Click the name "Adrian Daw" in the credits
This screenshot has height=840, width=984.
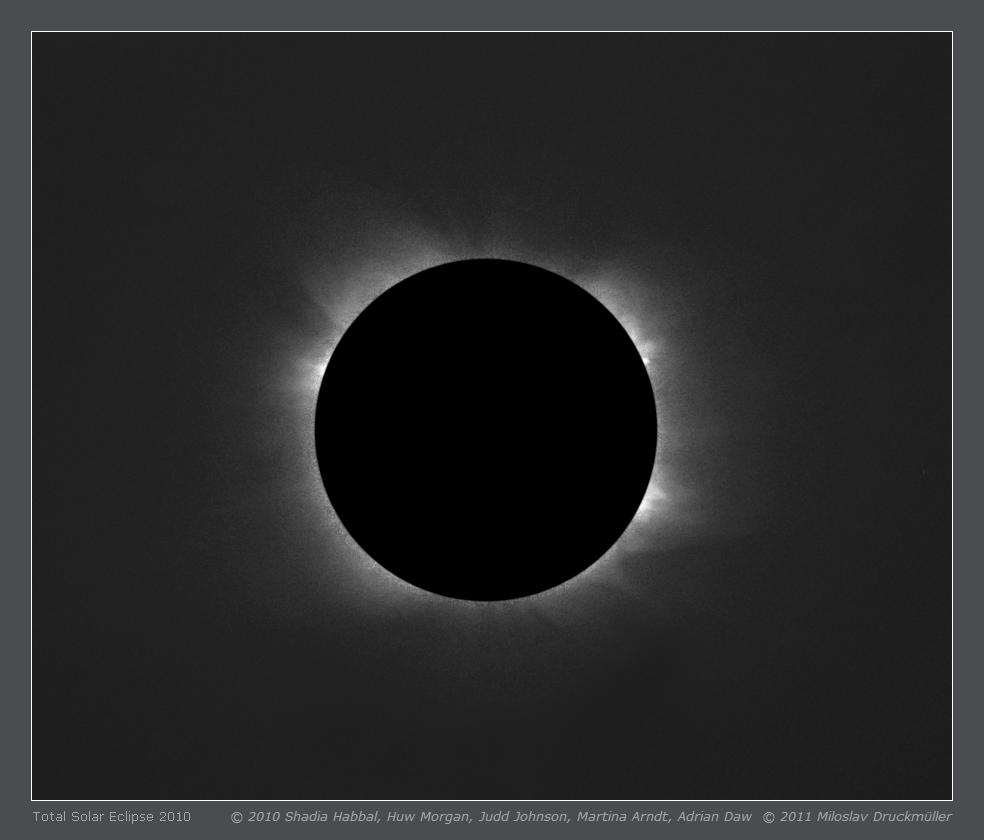click(x=714, y=817)
